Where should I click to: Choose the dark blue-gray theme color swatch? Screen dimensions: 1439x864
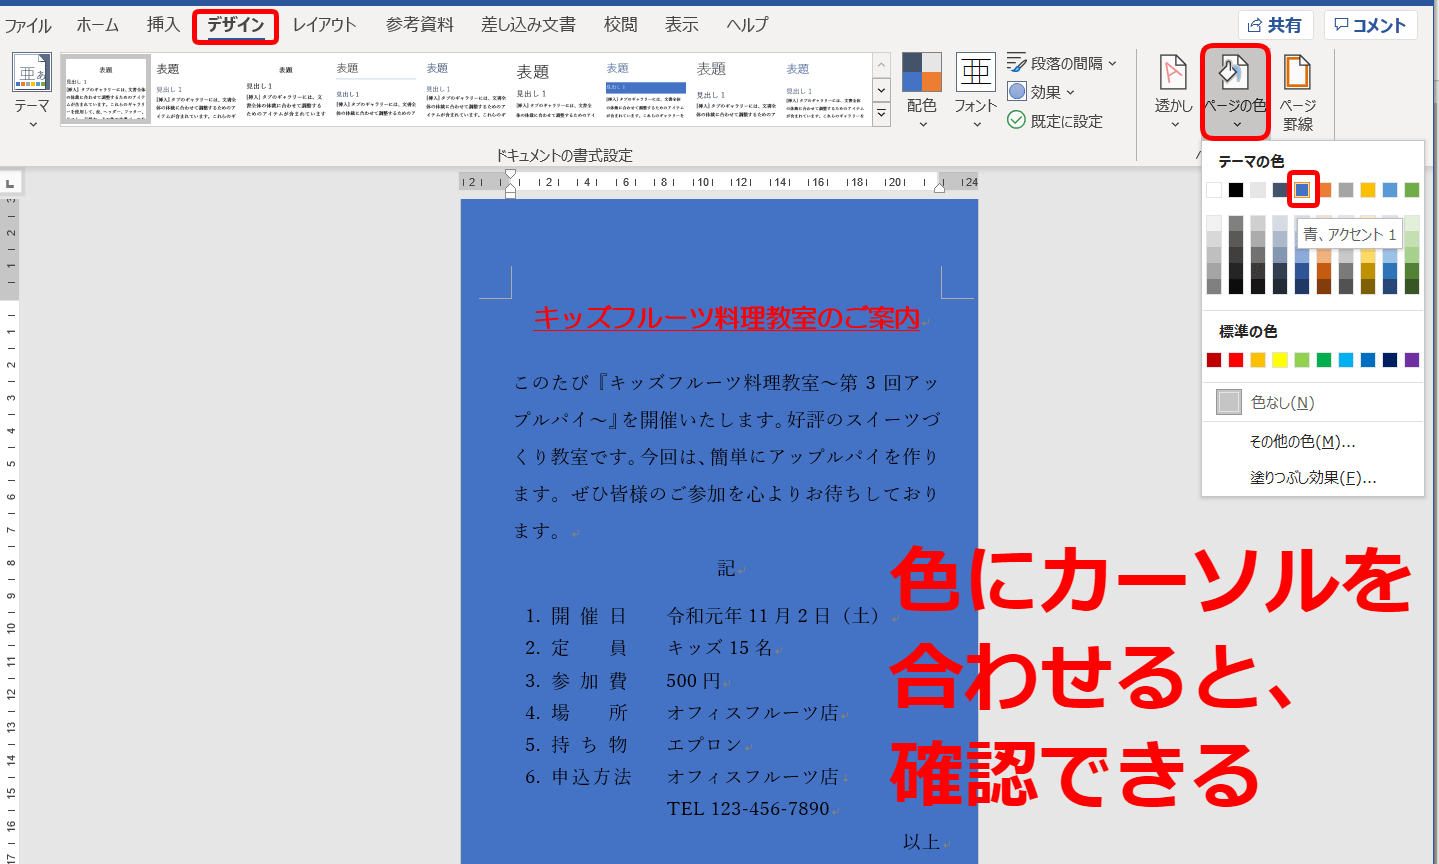click(x=1280, y=190)
